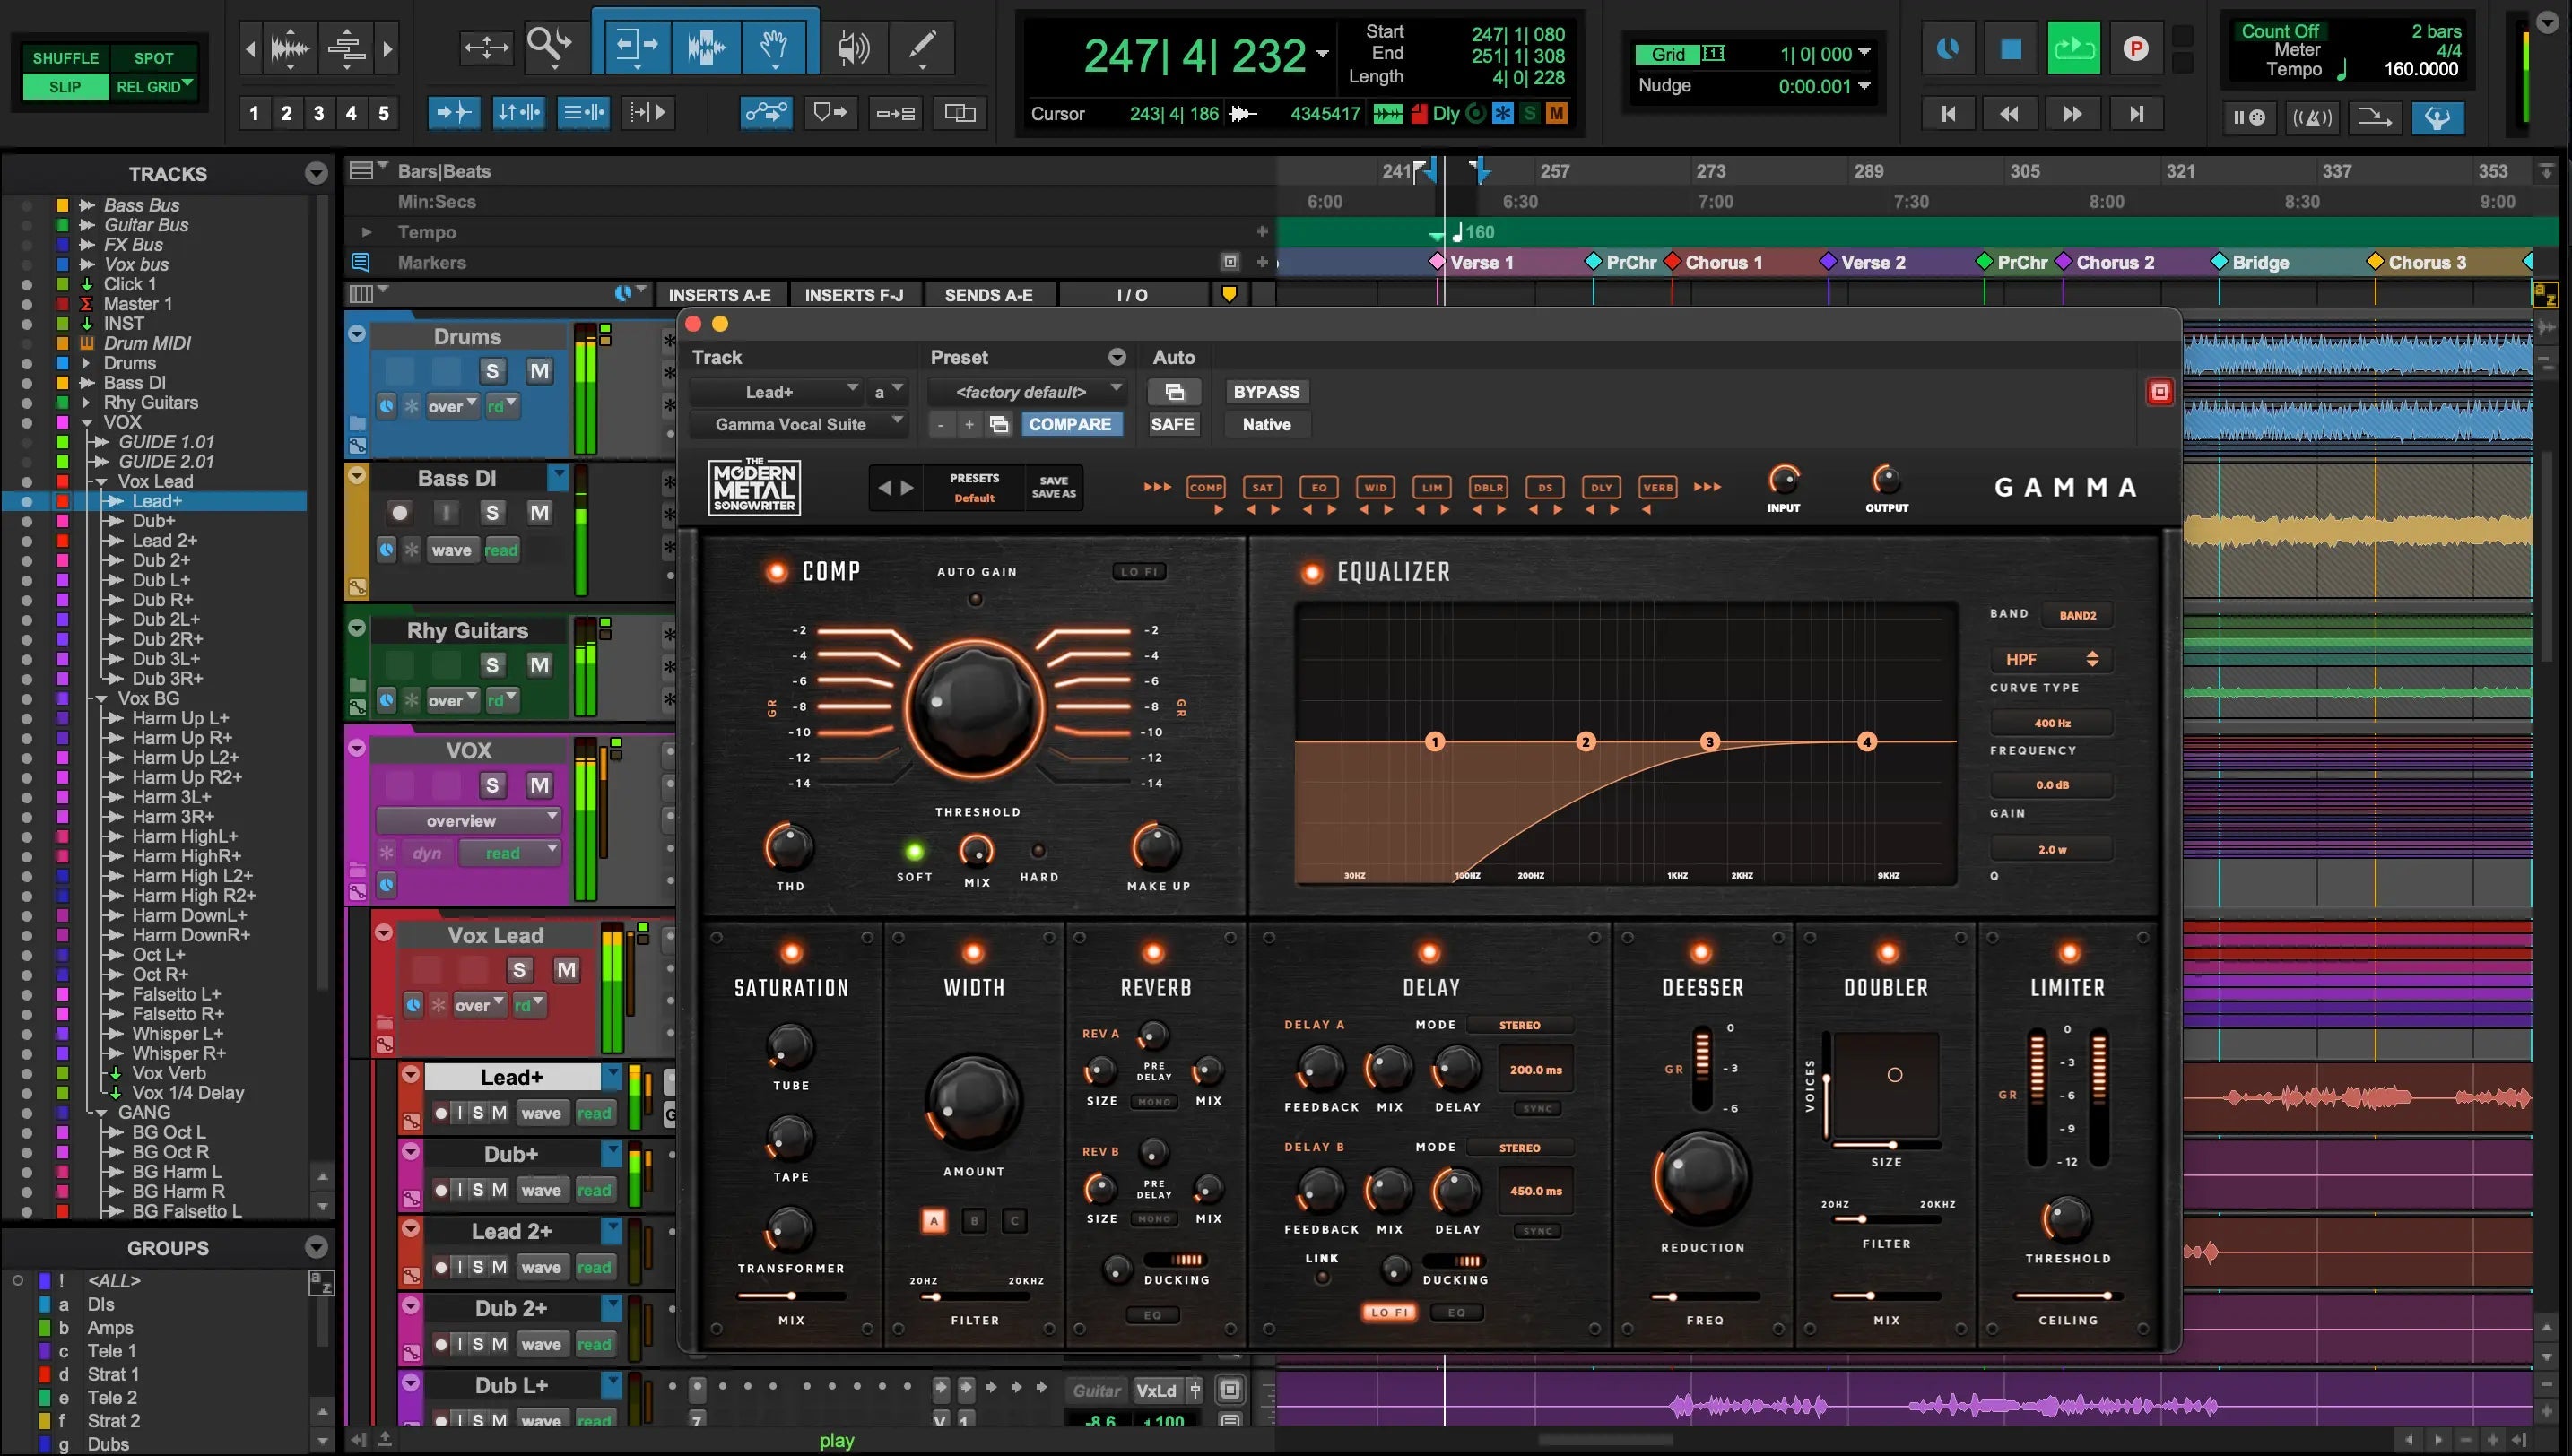Enable the metronome click icon
Viewport: 2572px width, 1456px height.
point(2311,118)
